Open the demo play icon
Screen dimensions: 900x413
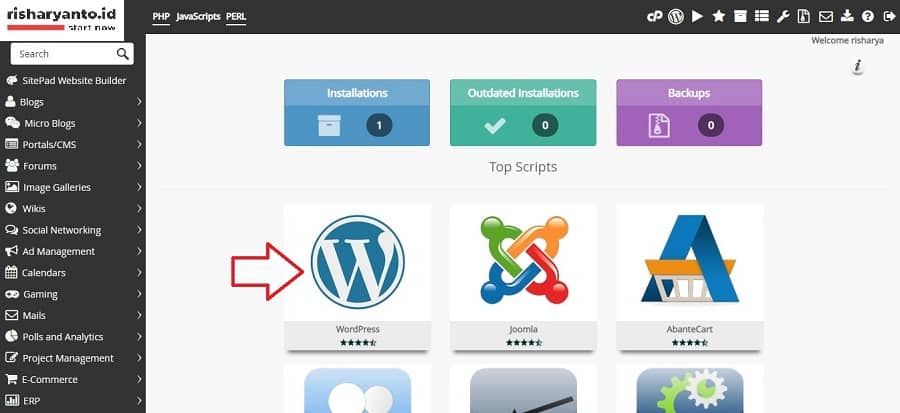(697, 17)
